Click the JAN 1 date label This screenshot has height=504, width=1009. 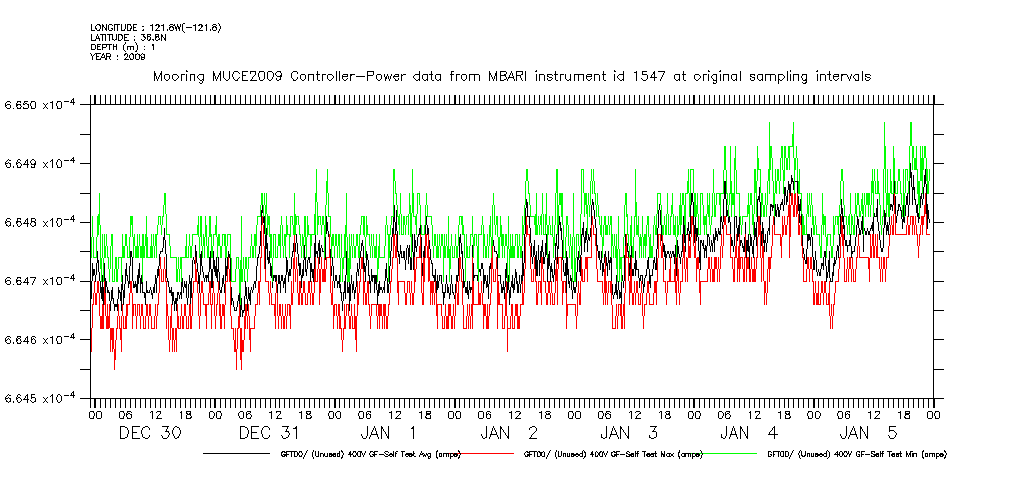390,433
